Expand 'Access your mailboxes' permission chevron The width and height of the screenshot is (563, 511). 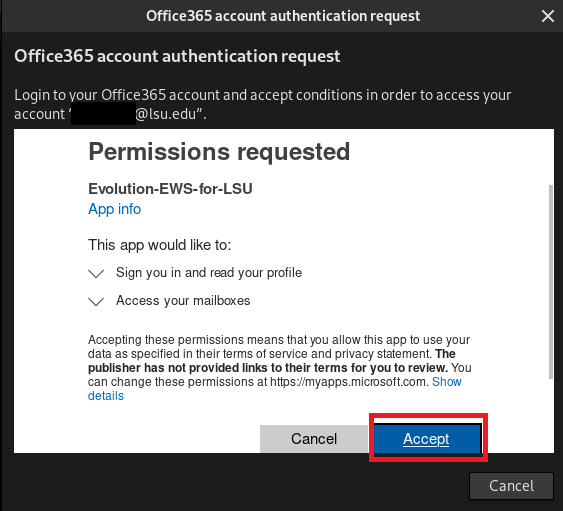click(x=96, y=301)
